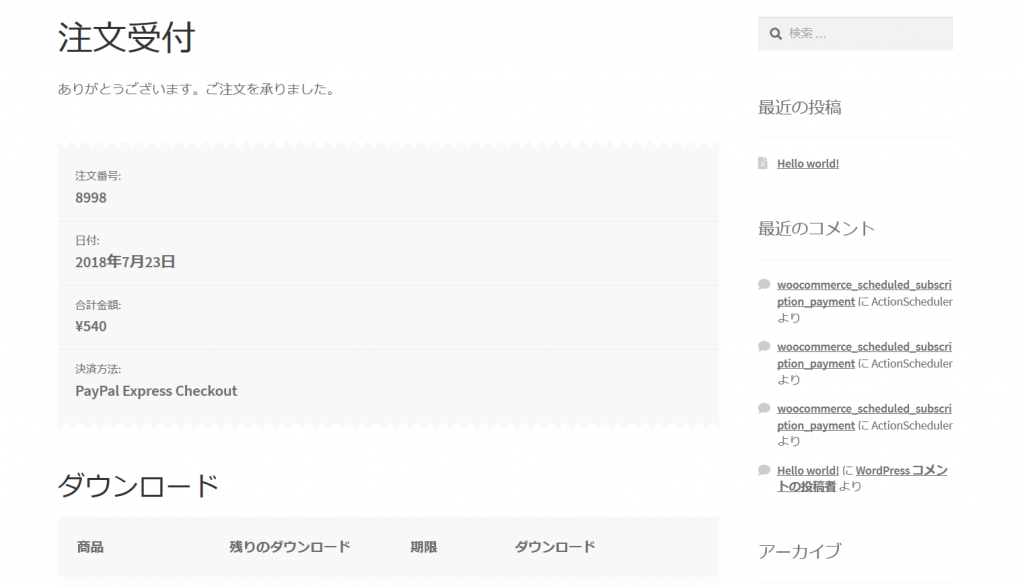The width and height of the screenshot is (1024, 587).
Task: Click the order number 8998
Action: coord(91,198)
